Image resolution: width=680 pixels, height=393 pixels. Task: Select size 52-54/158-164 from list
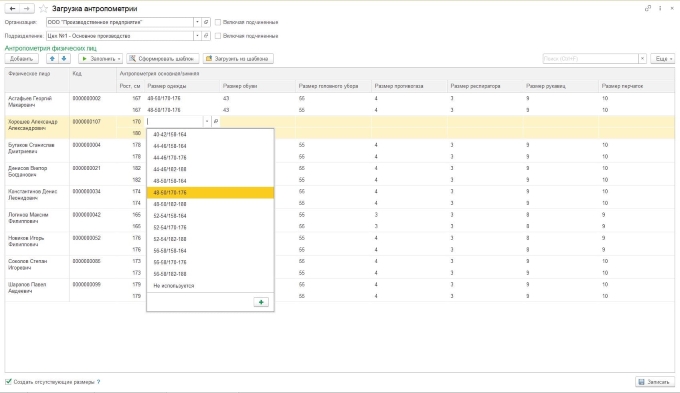pyautogui.click(x=210, y=216)
